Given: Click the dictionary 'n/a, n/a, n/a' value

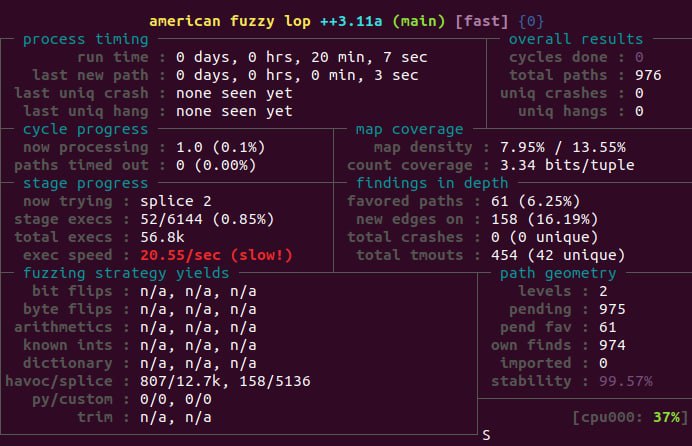Looking at the screenshot, I should (x=198, y=364).
